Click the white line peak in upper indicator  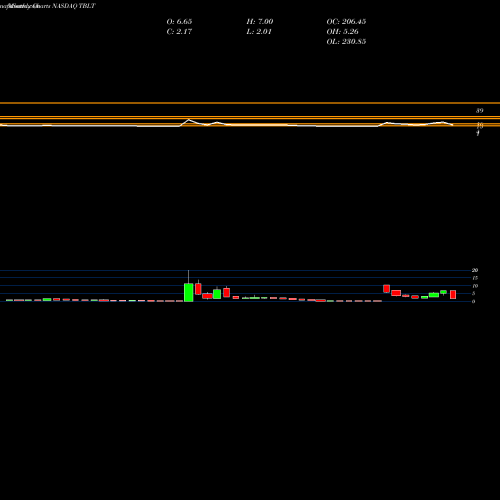click(189, 120)
